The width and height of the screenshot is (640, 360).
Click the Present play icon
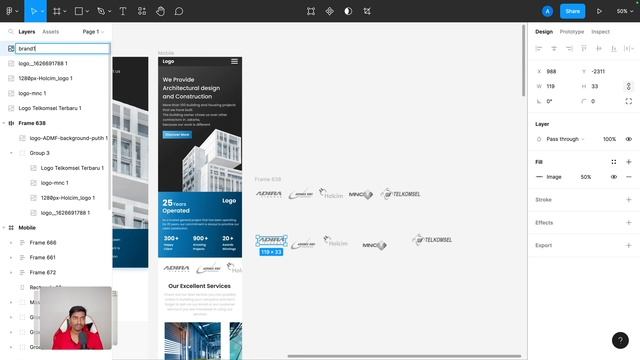(599, 11)
